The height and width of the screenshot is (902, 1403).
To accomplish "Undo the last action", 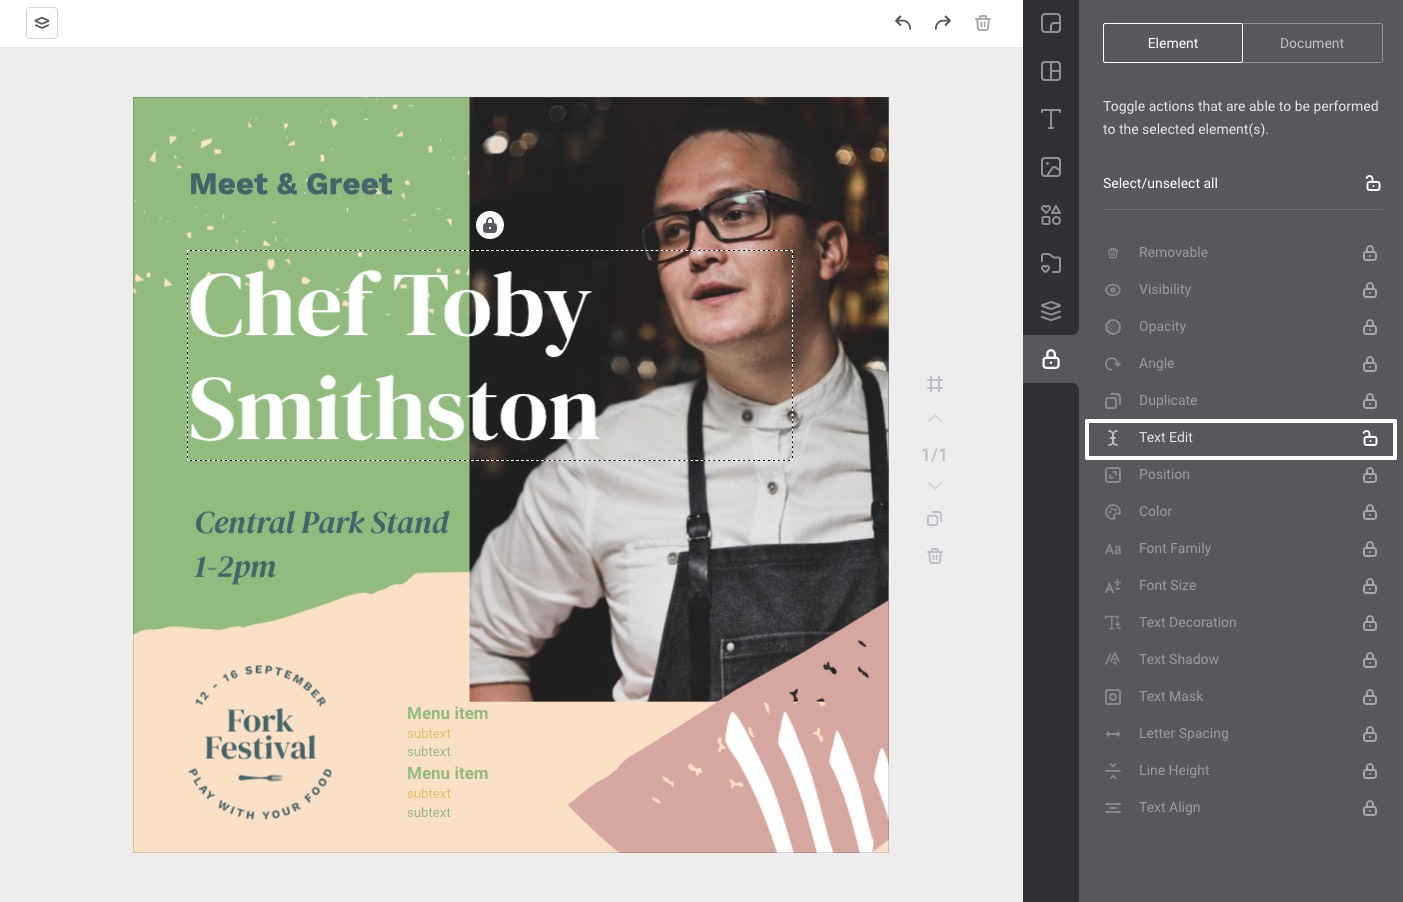I will pyautogui.click(x=903, y=23).
